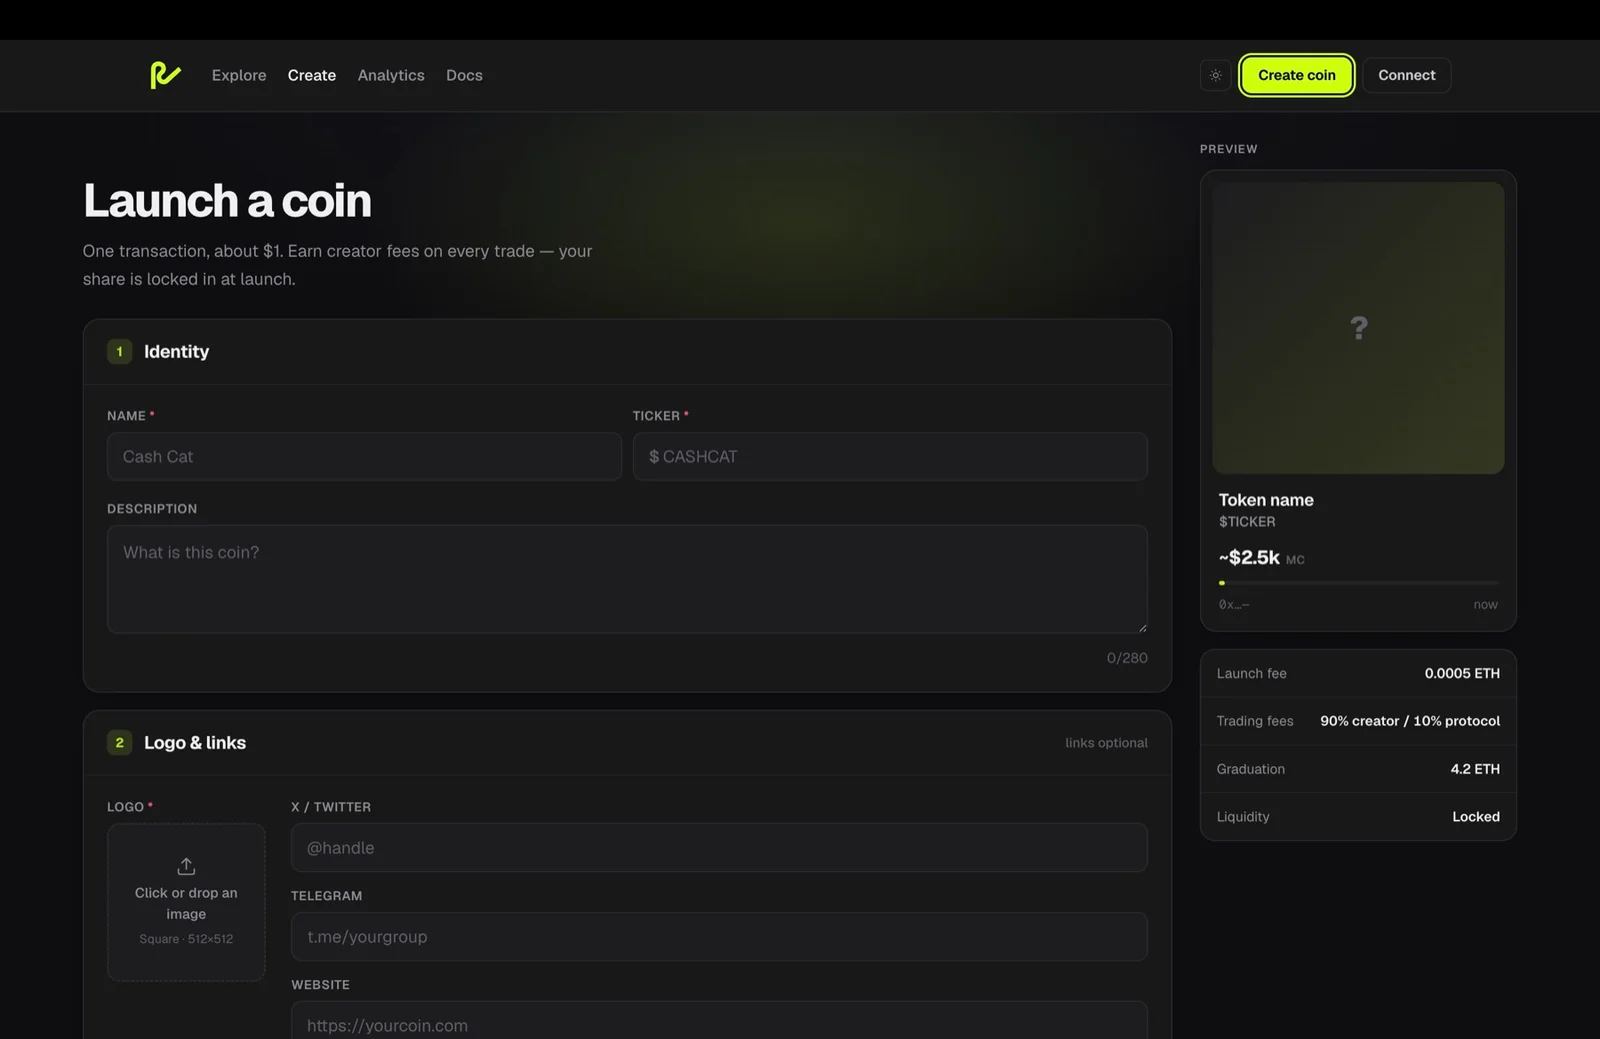This screenshot has height=1039, width=1600.
Task: Click the 'Launch fee' row label
Action: pos(1251,673)
